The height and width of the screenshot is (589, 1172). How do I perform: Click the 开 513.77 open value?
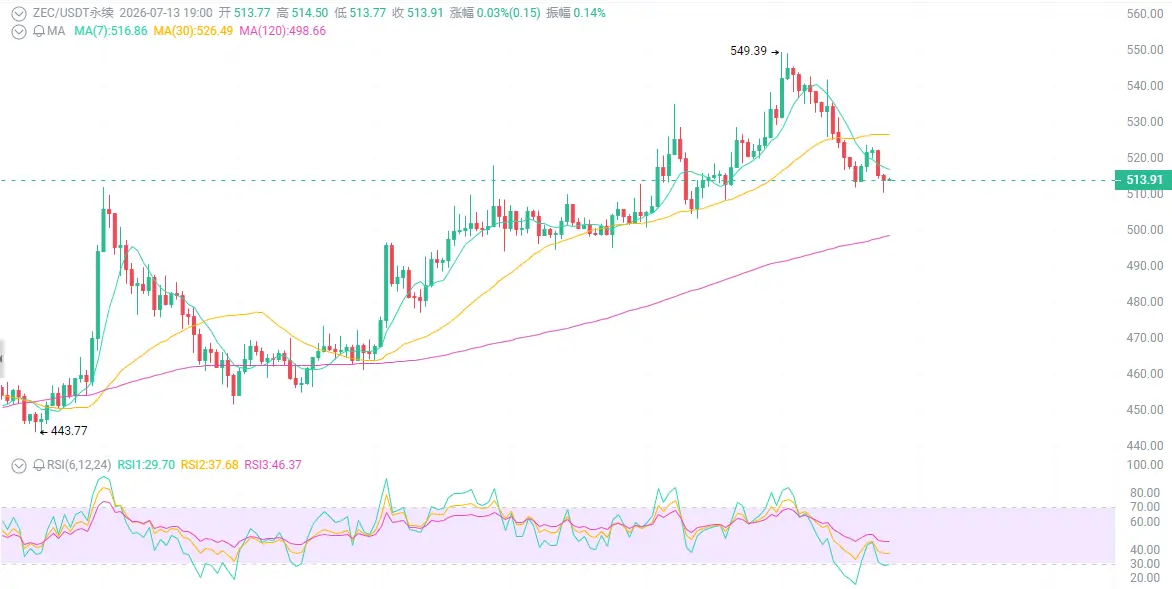point(244,13)
